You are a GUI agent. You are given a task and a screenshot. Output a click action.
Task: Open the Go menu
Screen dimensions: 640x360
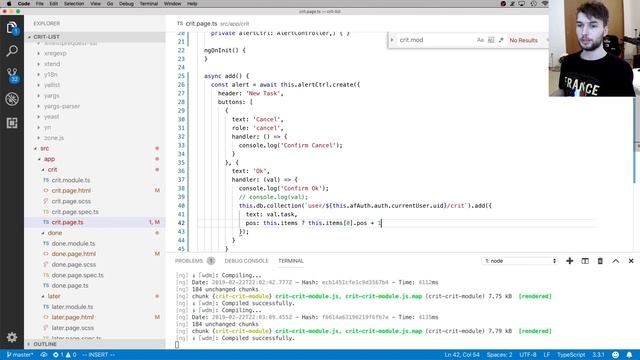pos(110,4)
